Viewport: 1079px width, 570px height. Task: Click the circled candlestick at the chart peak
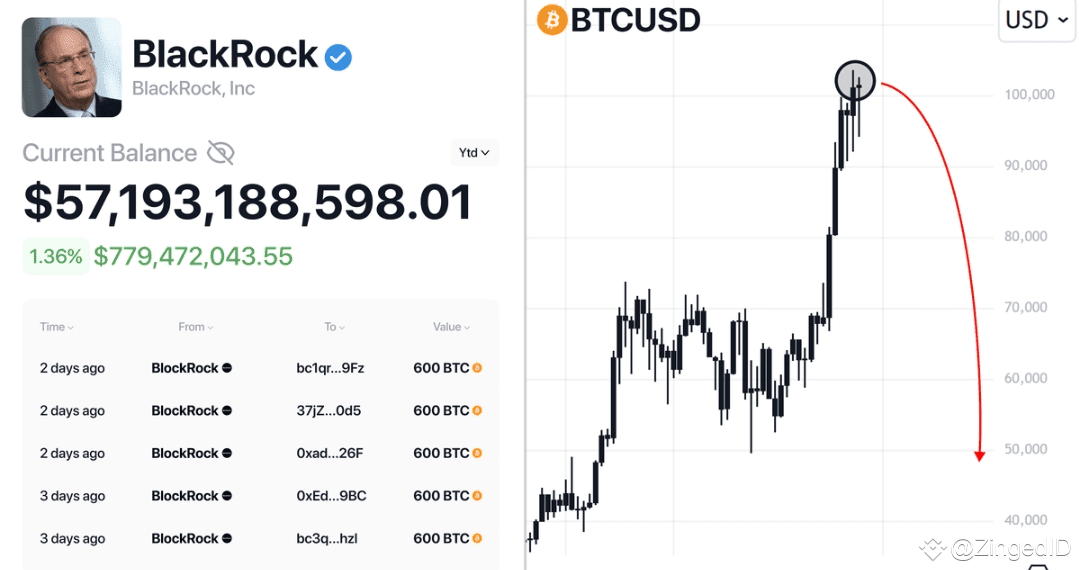point(855,81)
